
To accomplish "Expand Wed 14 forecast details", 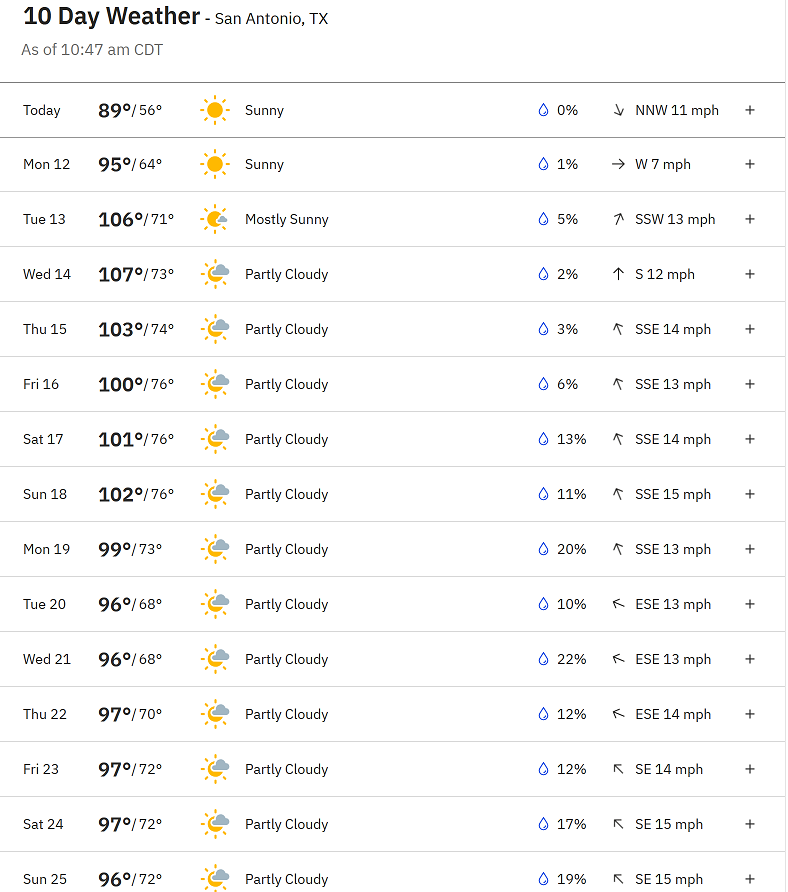I will tap(749, 274).
